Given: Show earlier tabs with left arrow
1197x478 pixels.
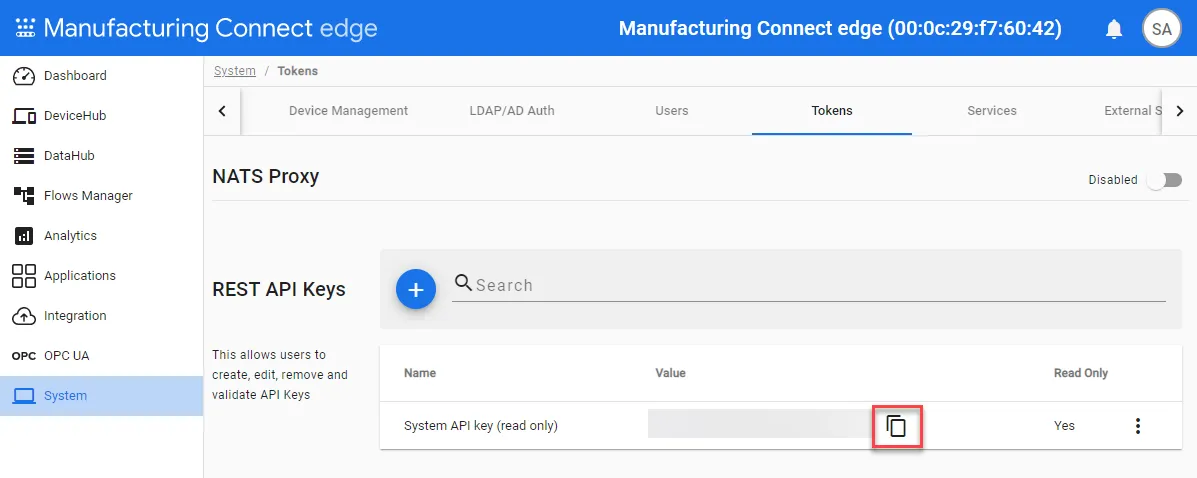Looking at the screenshot, I should [x=222, y=111].
